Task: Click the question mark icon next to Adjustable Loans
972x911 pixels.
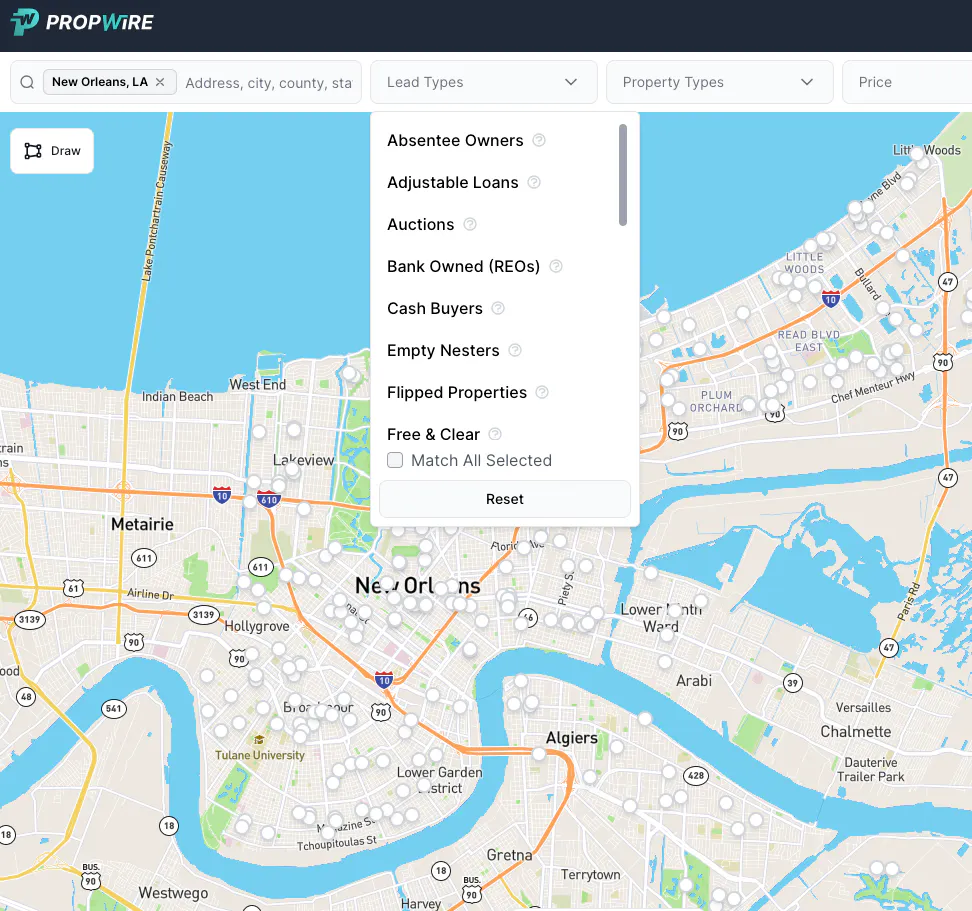Action: [533, 182]
